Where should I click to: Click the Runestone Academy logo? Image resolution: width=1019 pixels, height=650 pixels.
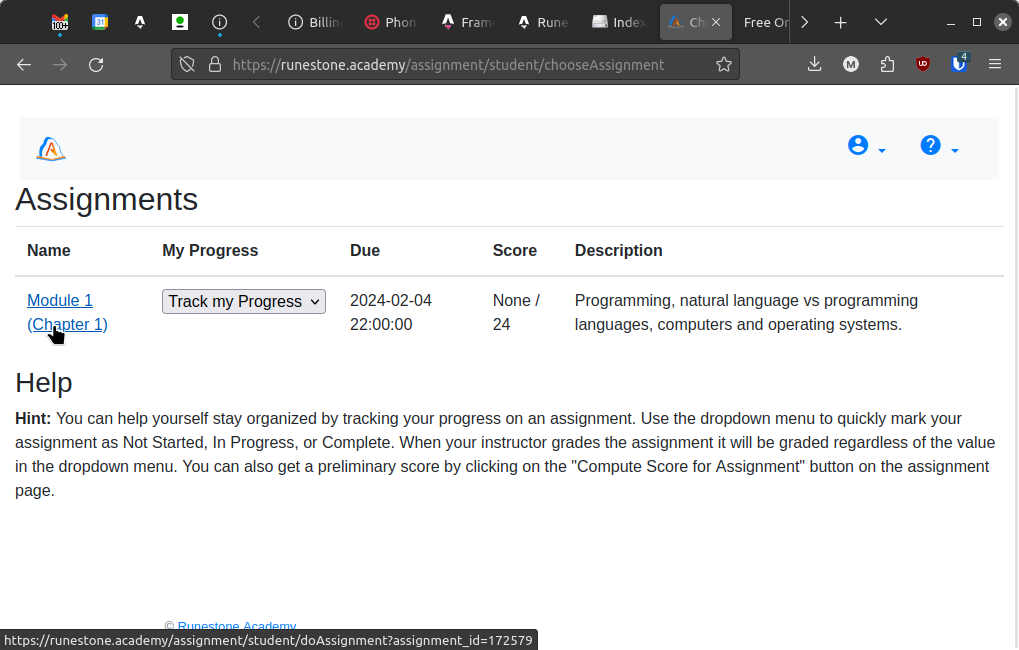point(50,148)
